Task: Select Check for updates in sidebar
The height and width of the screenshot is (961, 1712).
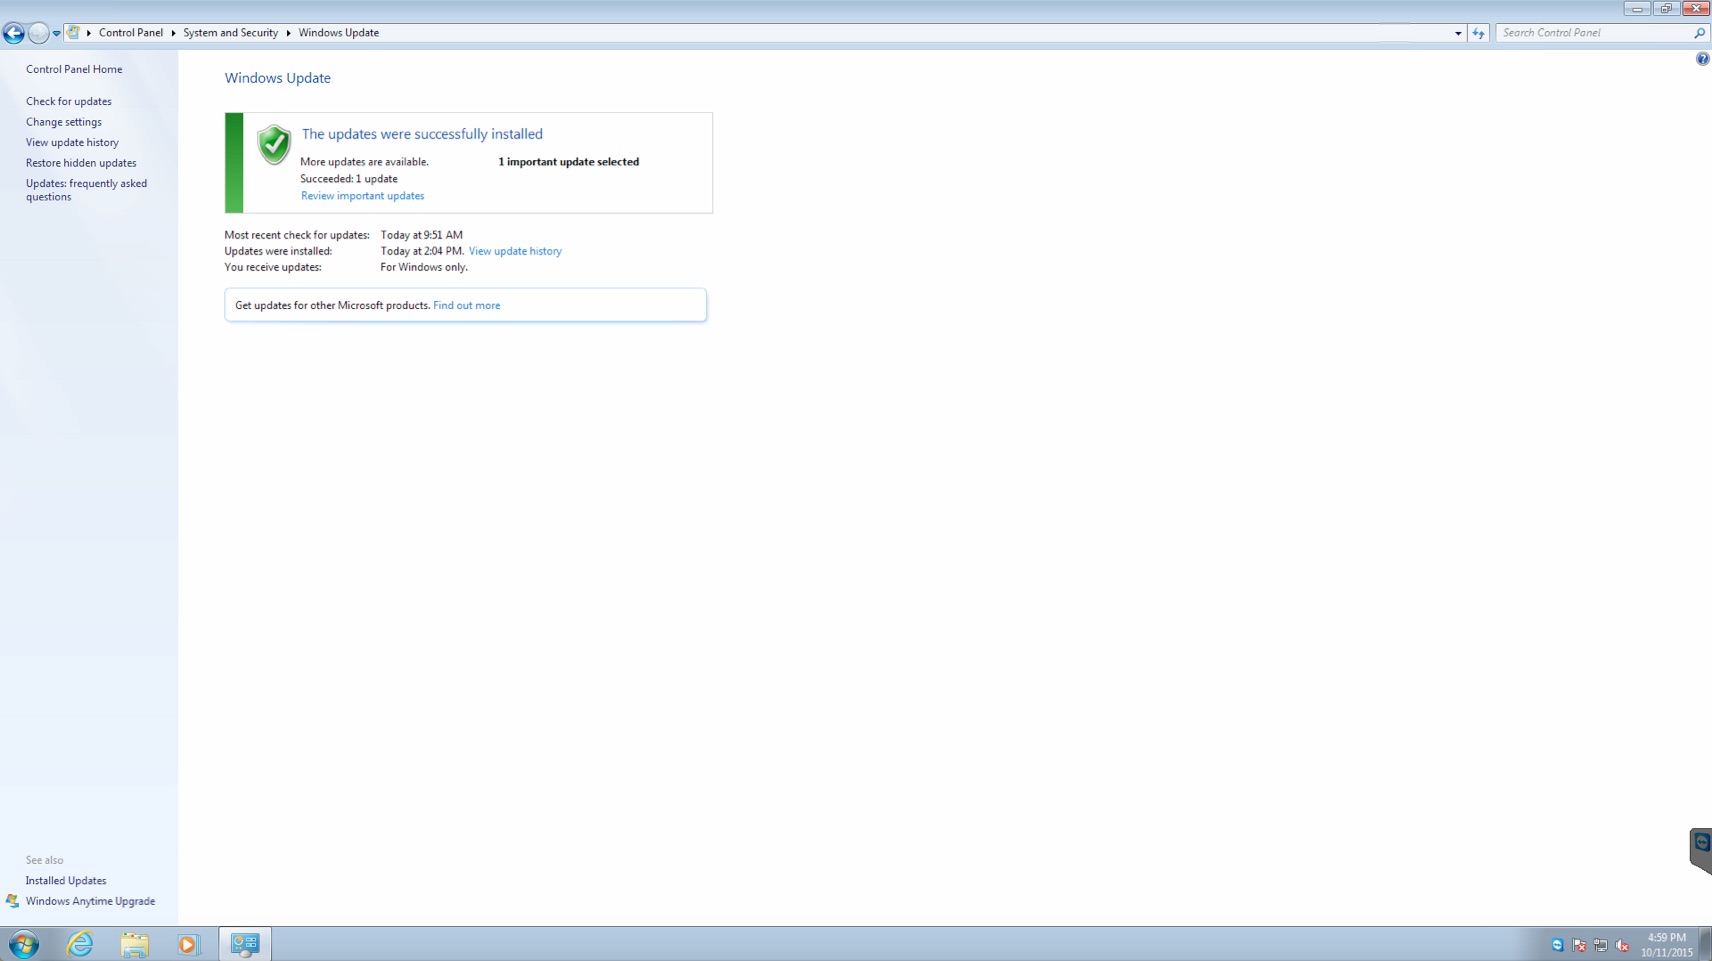Action: click(x=68, y=101)
